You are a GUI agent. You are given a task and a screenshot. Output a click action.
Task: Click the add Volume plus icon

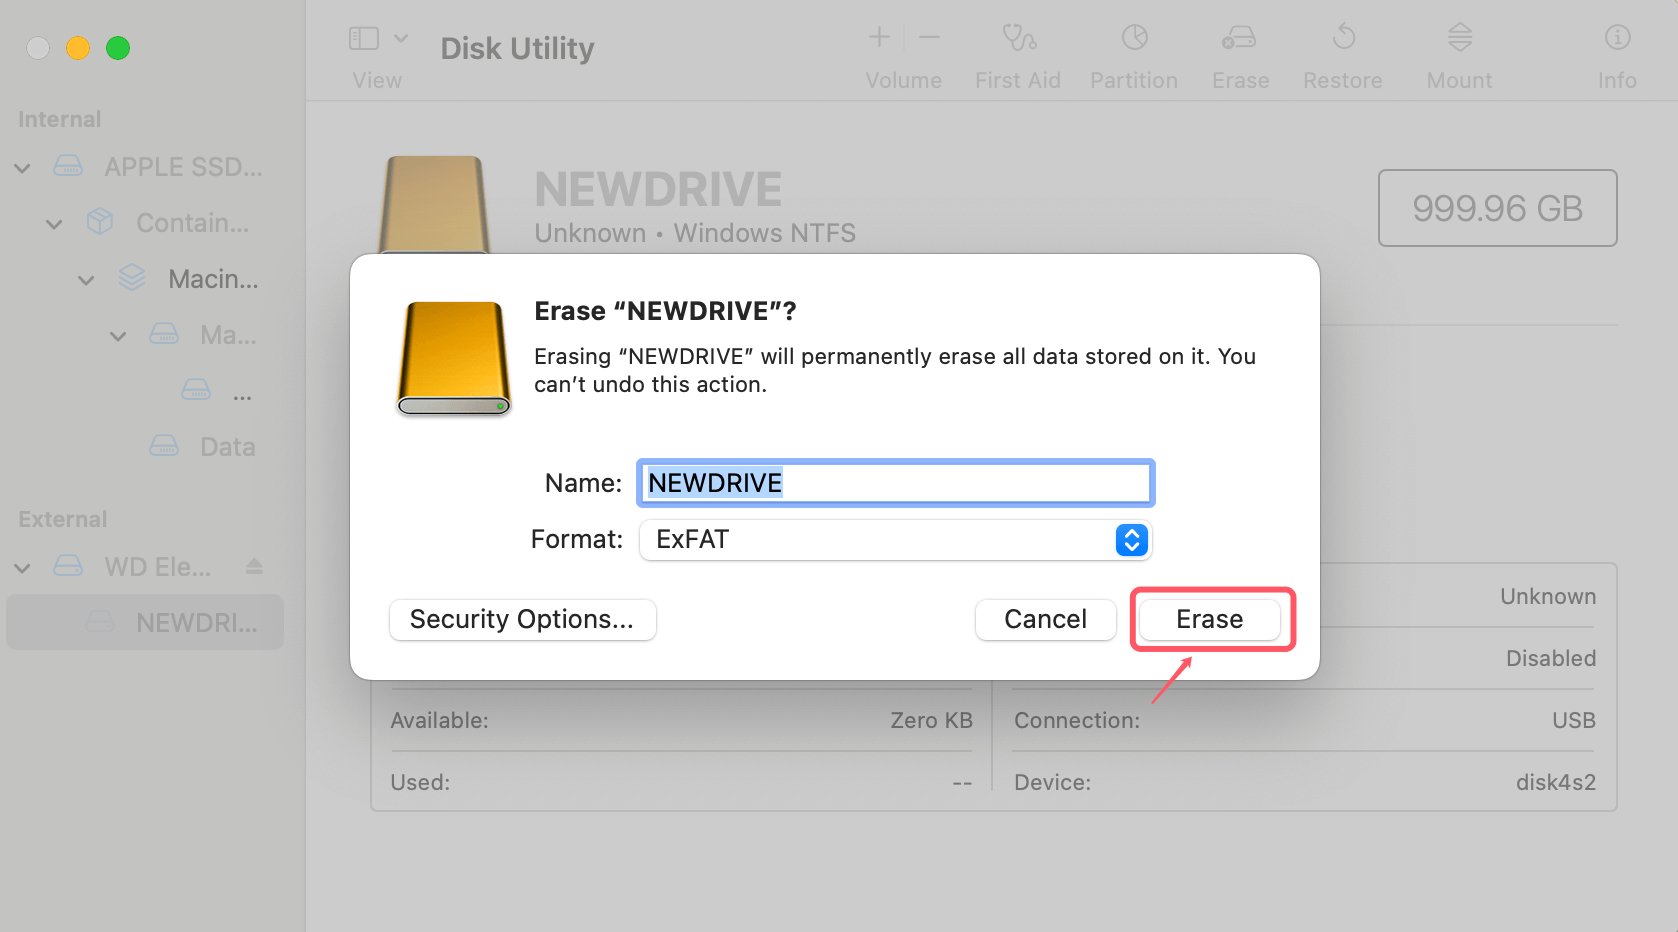click(878, 37)
